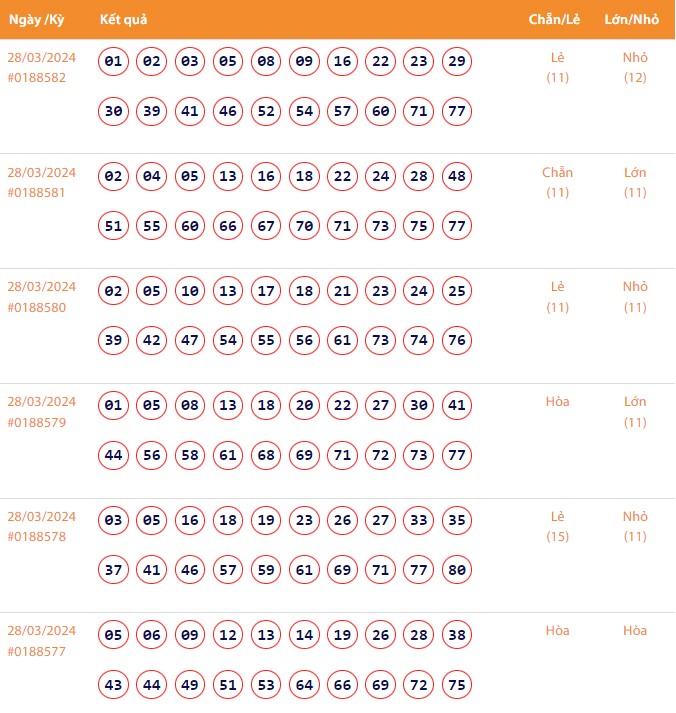Select the Lớn/Nhỏ column header
This screenshot has height=713, width=676.
click(634, 19)
